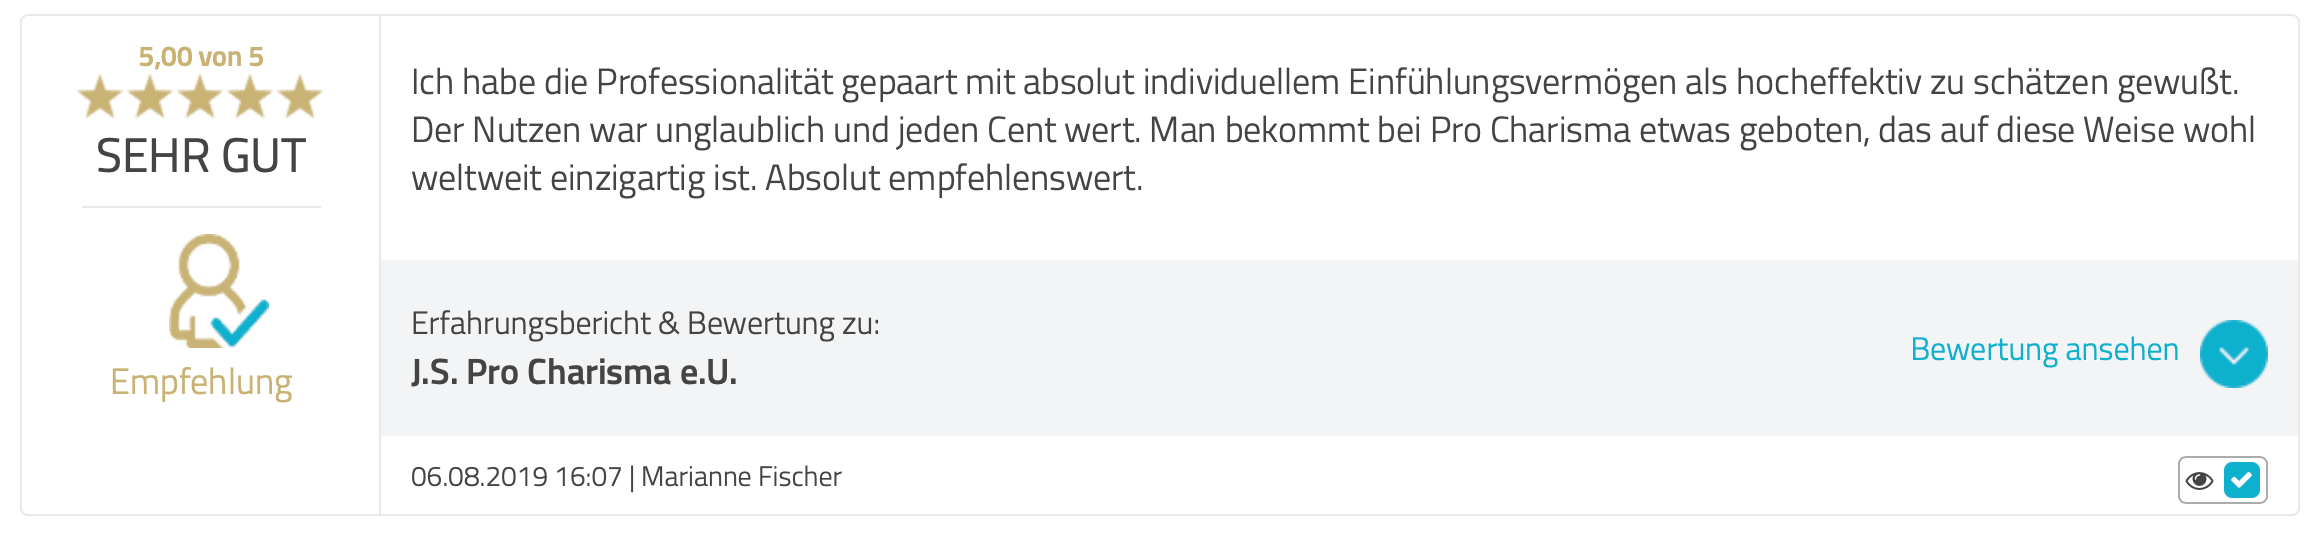The image size is (2320, 536).
Task: Click the second gold rating star
Action: pos(150,98)
